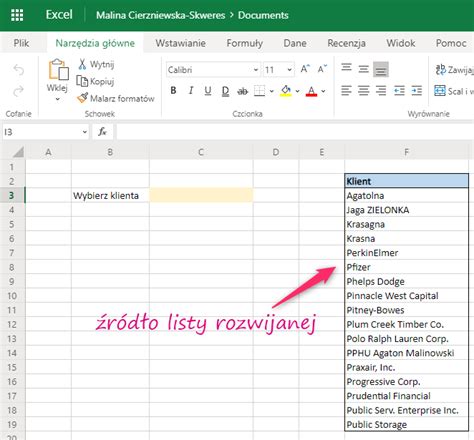The height and width of the screenshot is (440, 474).
Task: Align text to vertical middle
Action: pyautogui.click(x=363, y=69)
